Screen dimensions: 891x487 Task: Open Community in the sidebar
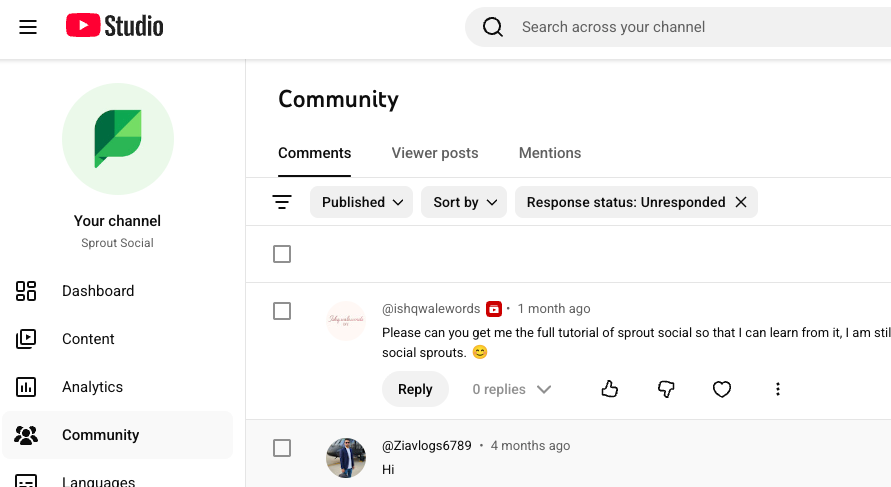pyautogui.click(x=118, y=435)
